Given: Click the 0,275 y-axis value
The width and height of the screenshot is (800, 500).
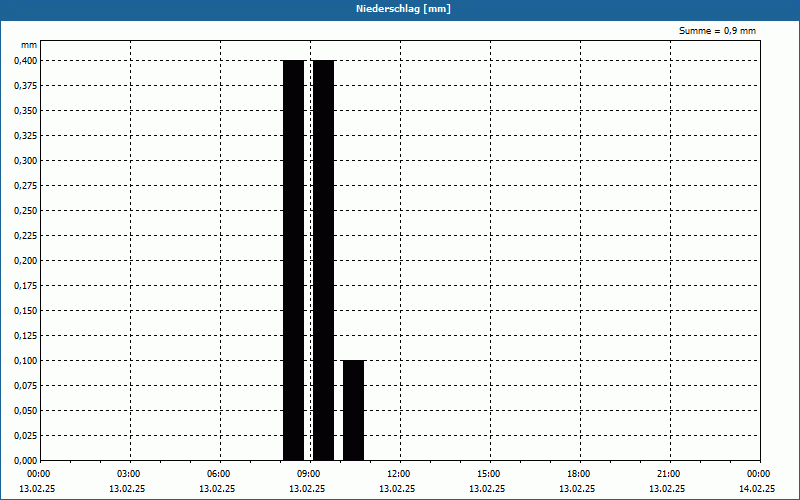Looking at the screenshot, I should [x=26, y=186].
